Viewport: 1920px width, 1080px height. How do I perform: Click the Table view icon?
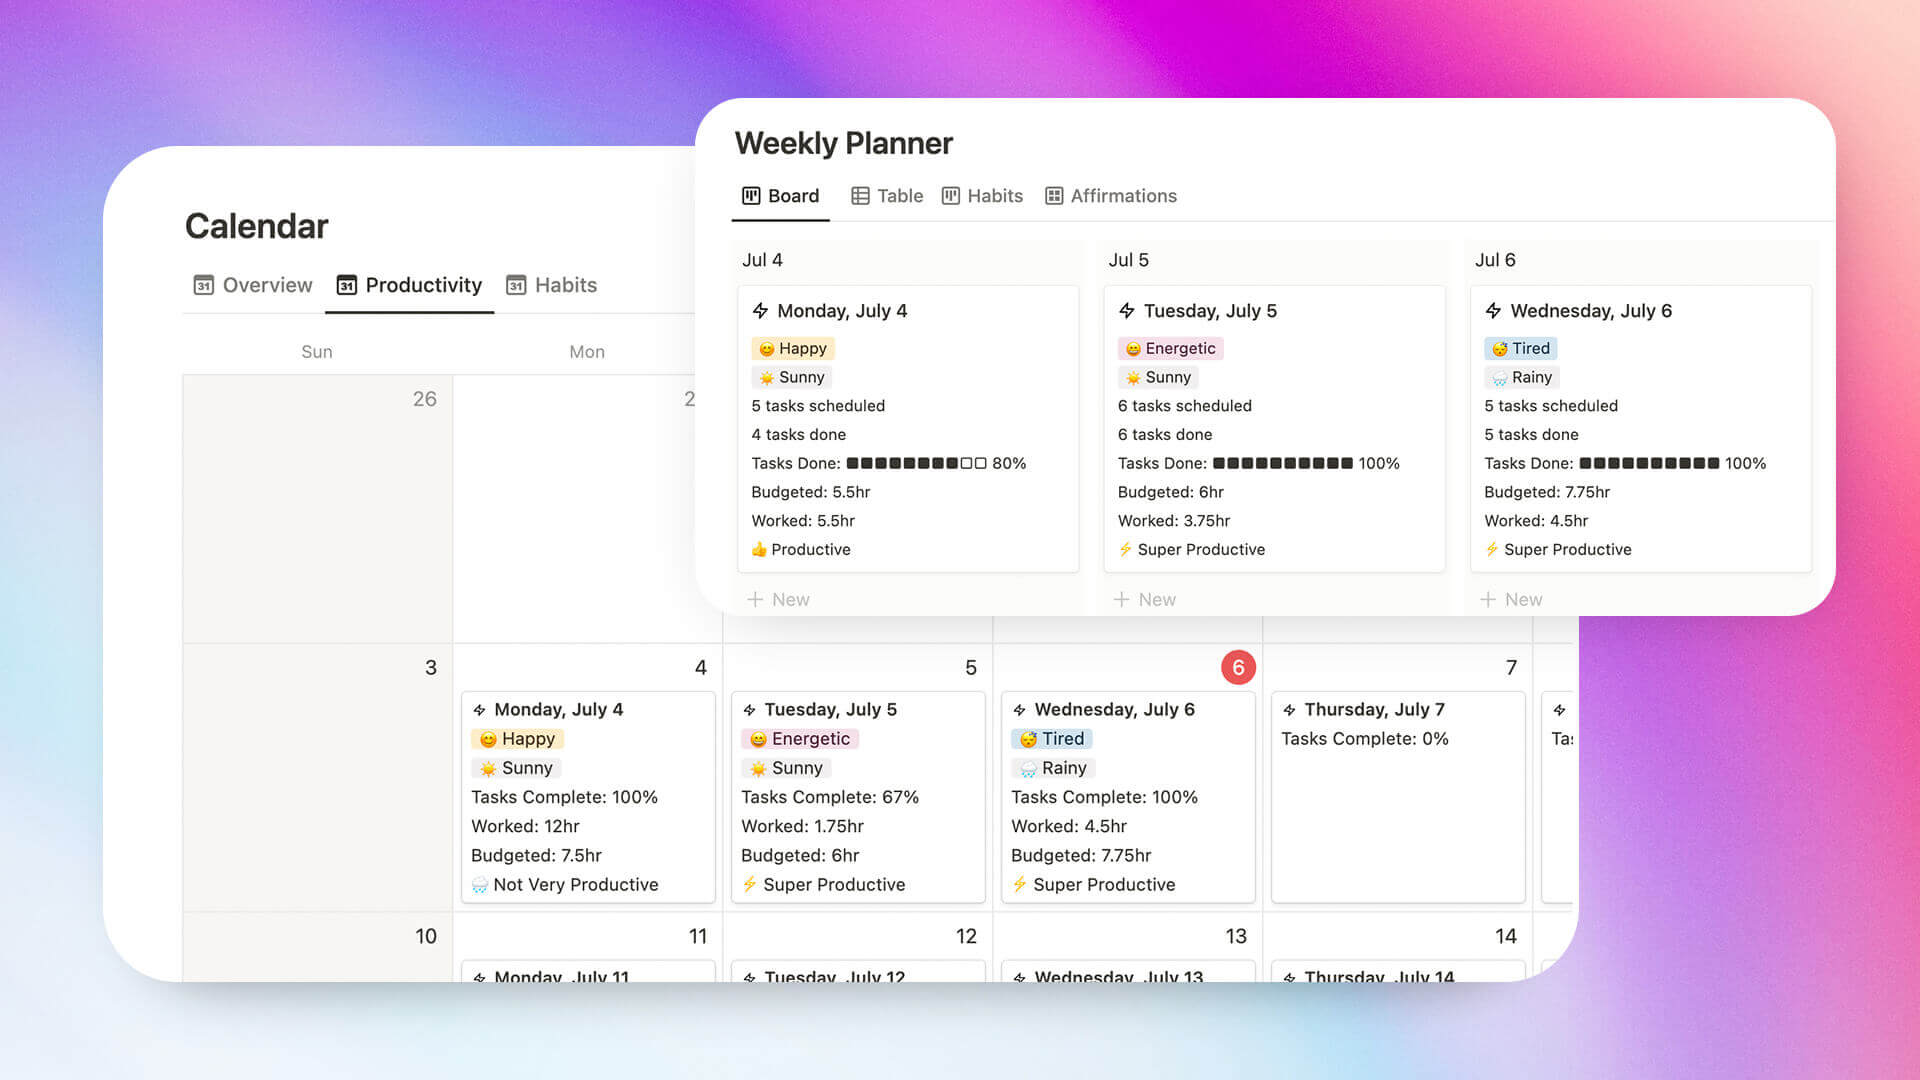[x=860, y=195]
